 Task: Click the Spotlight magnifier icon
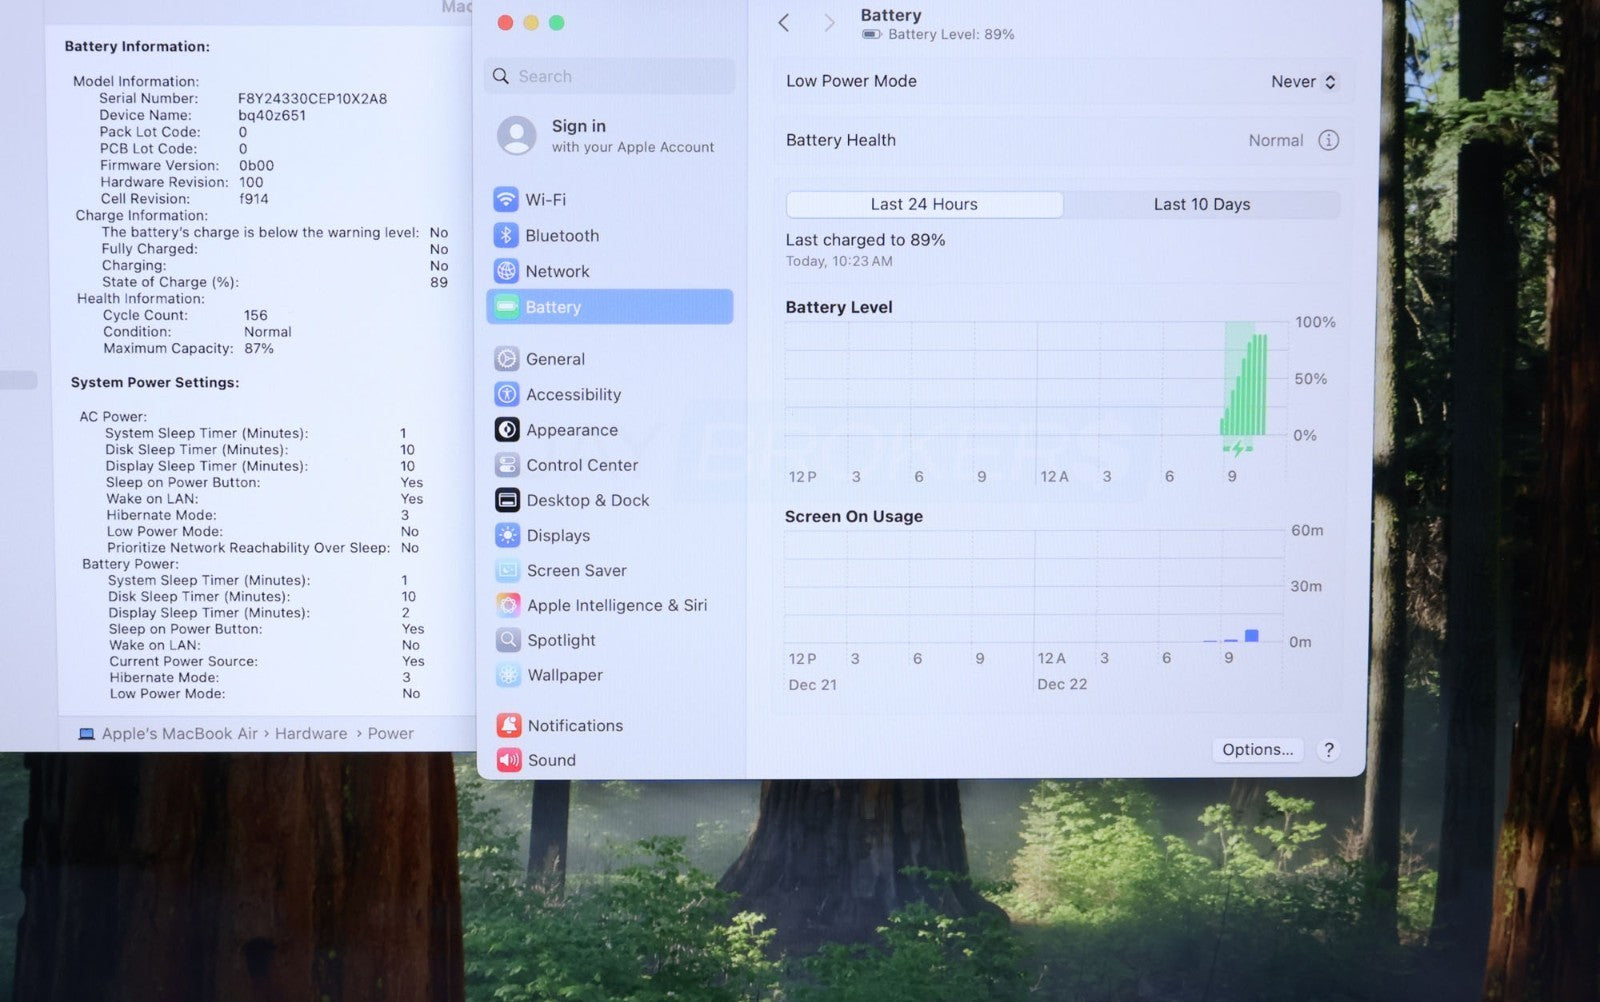508,640
